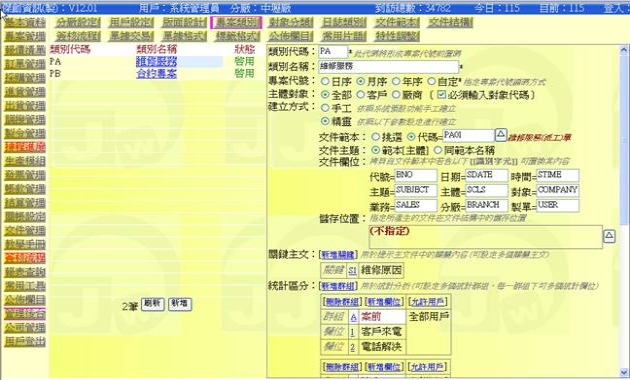The height and width of the screenshot is (380, 630).
Task: Switch to the 用戶設定 tab
Action: pos(131,22)
